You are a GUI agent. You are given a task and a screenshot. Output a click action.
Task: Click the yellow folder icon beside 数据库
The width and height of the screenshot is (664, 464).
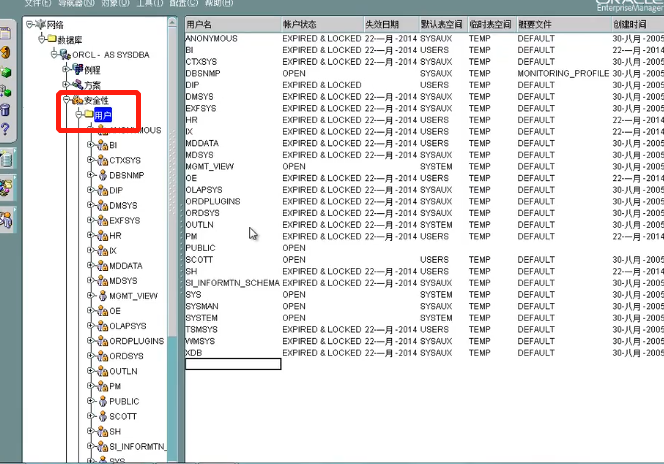52,39
